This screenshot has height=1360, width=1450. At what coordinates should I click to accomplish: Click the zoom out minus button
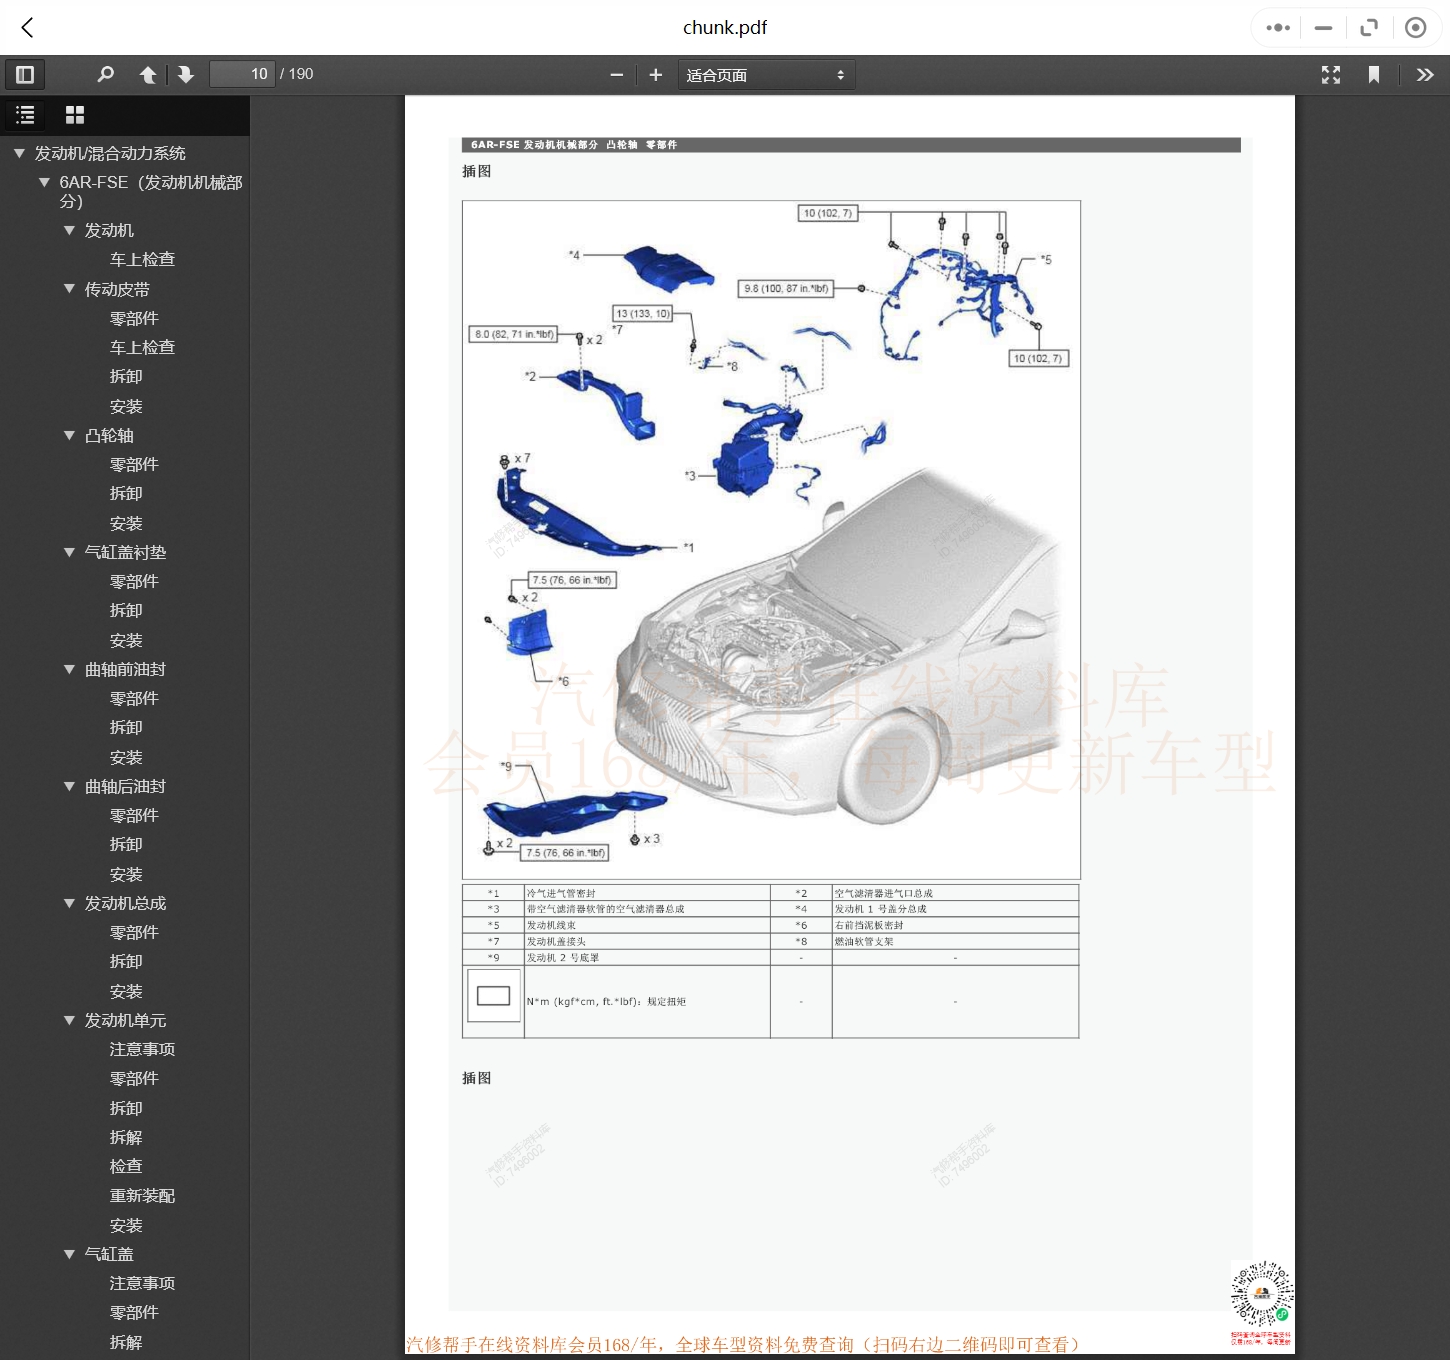[x=617, y=75]
